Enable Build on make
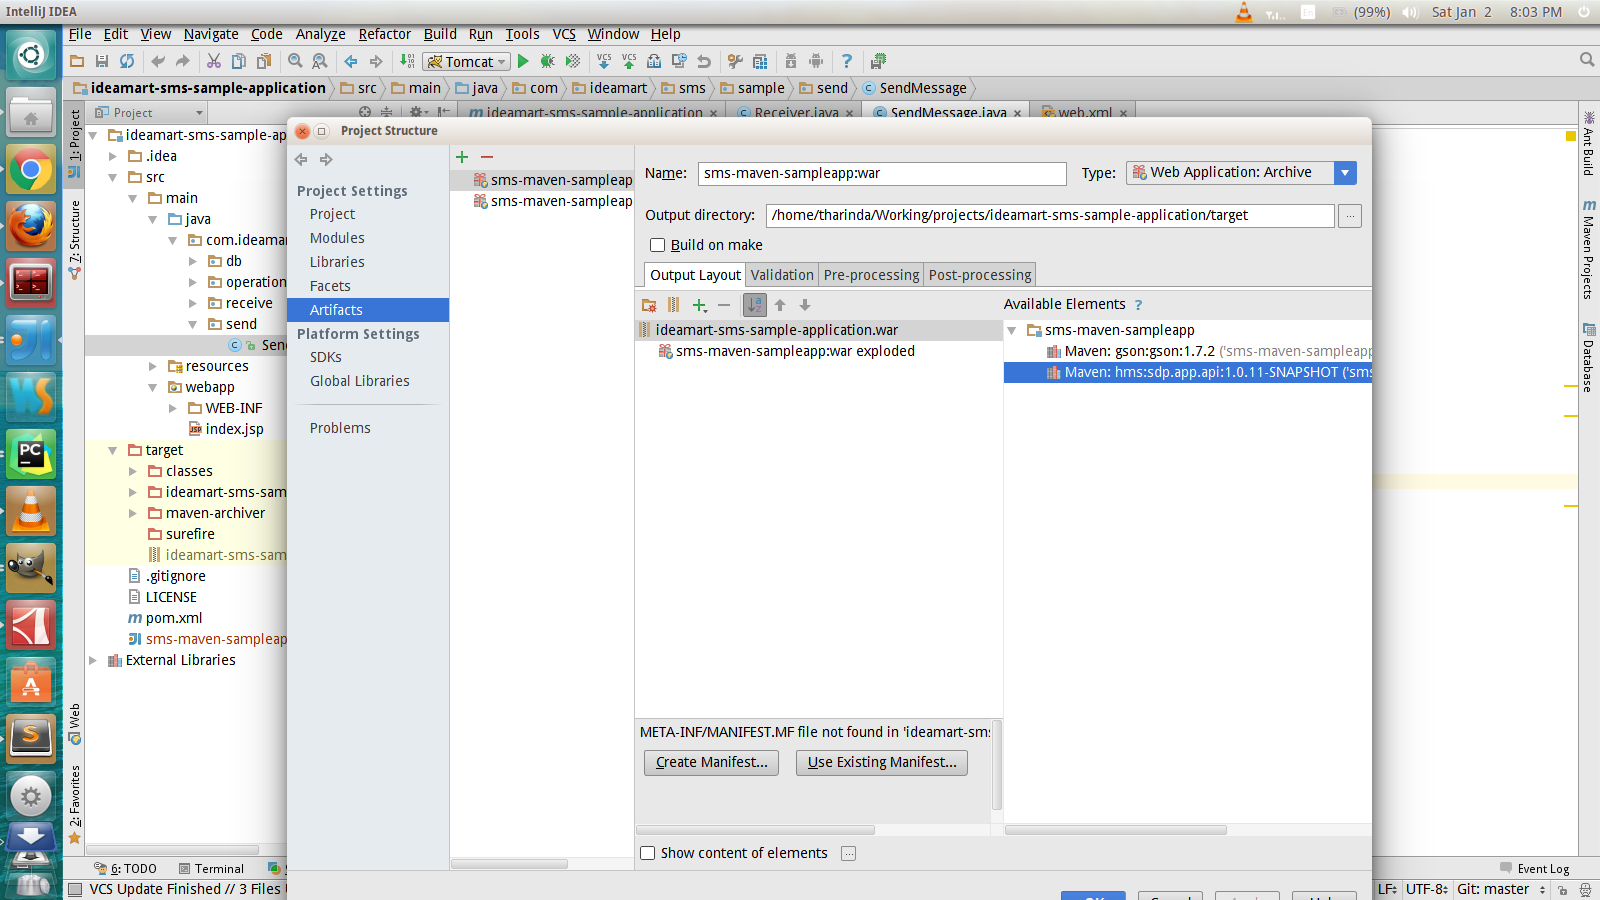 click(x=658, y=245)
